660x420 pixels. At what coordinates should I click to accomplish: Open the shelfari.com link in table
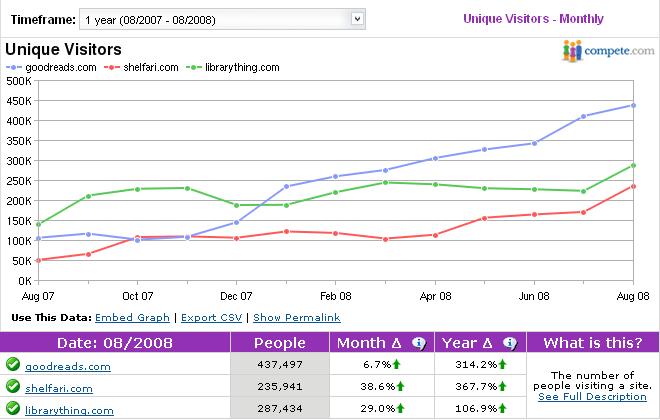[60, 389]
